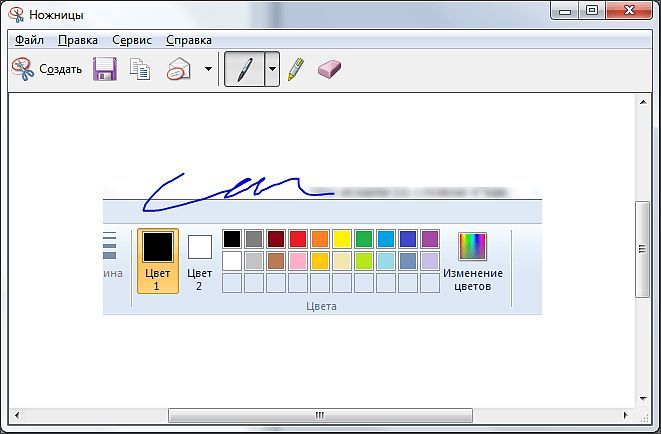Click the brown swatch in the second row

276,261
